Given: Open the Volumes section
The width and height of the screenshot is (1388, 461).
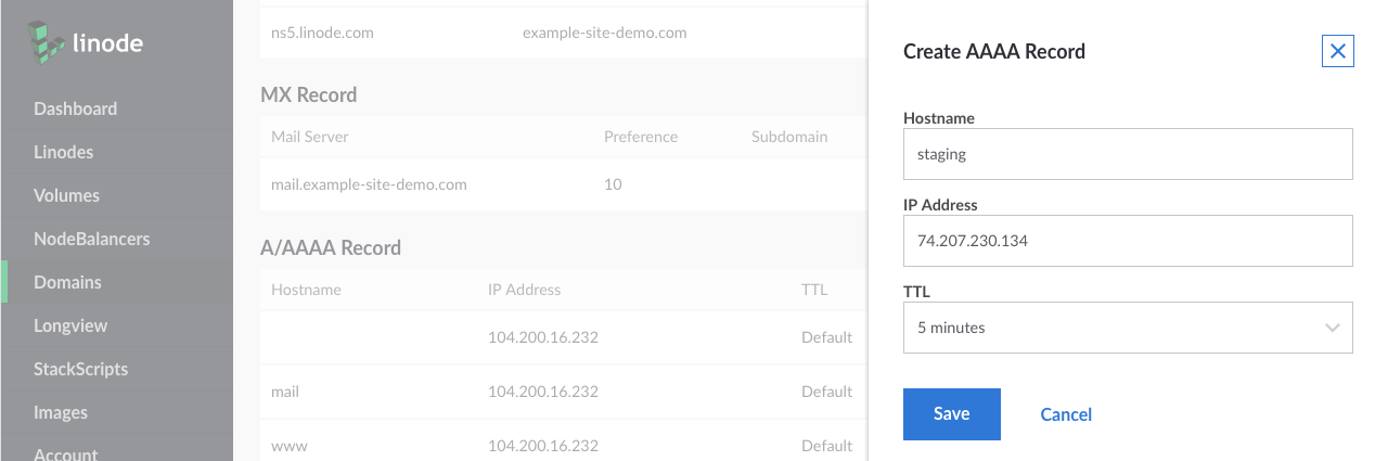Looking at the screenshot, I should point(66,196).
